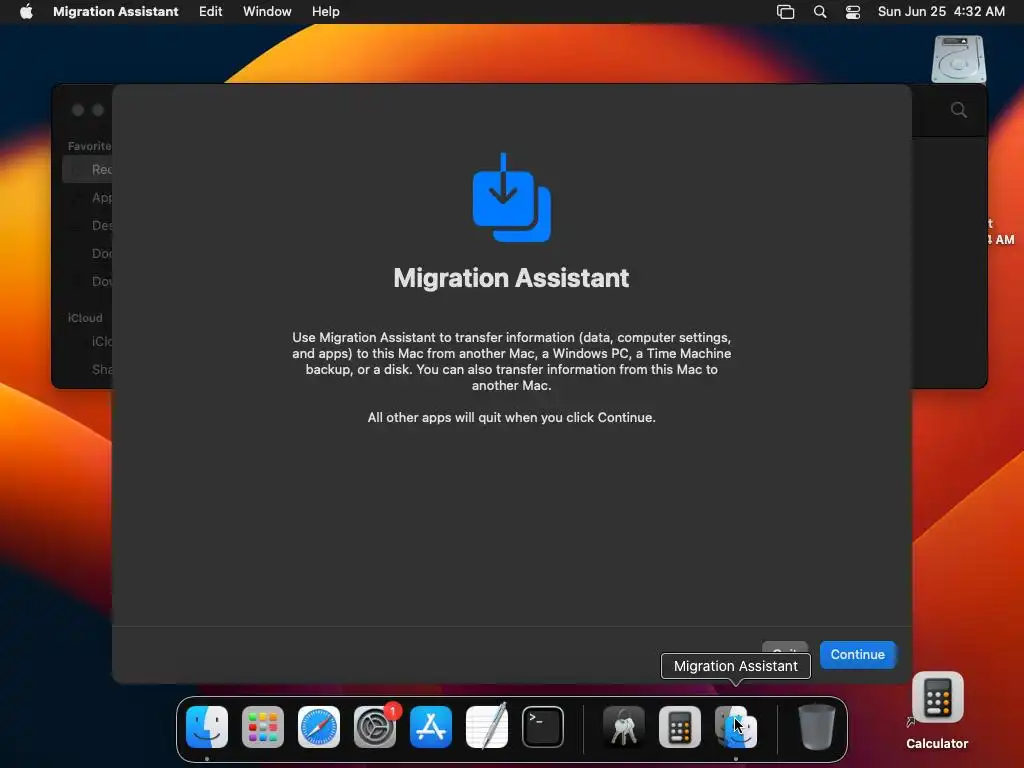Open Stage Manager from menu bar
The width and height of the screenshot is (1024, 768).
point(785,11)
